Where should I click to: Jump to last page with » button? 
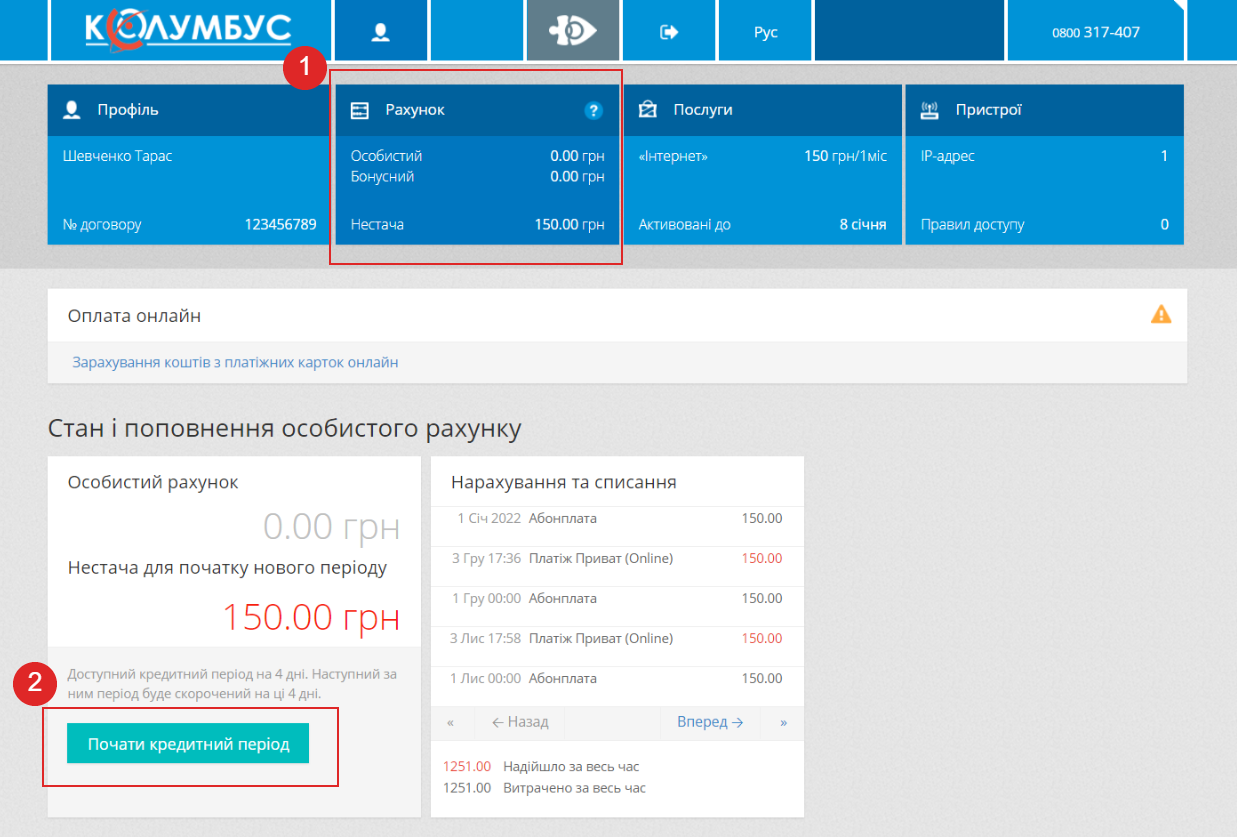pos(783,722)
